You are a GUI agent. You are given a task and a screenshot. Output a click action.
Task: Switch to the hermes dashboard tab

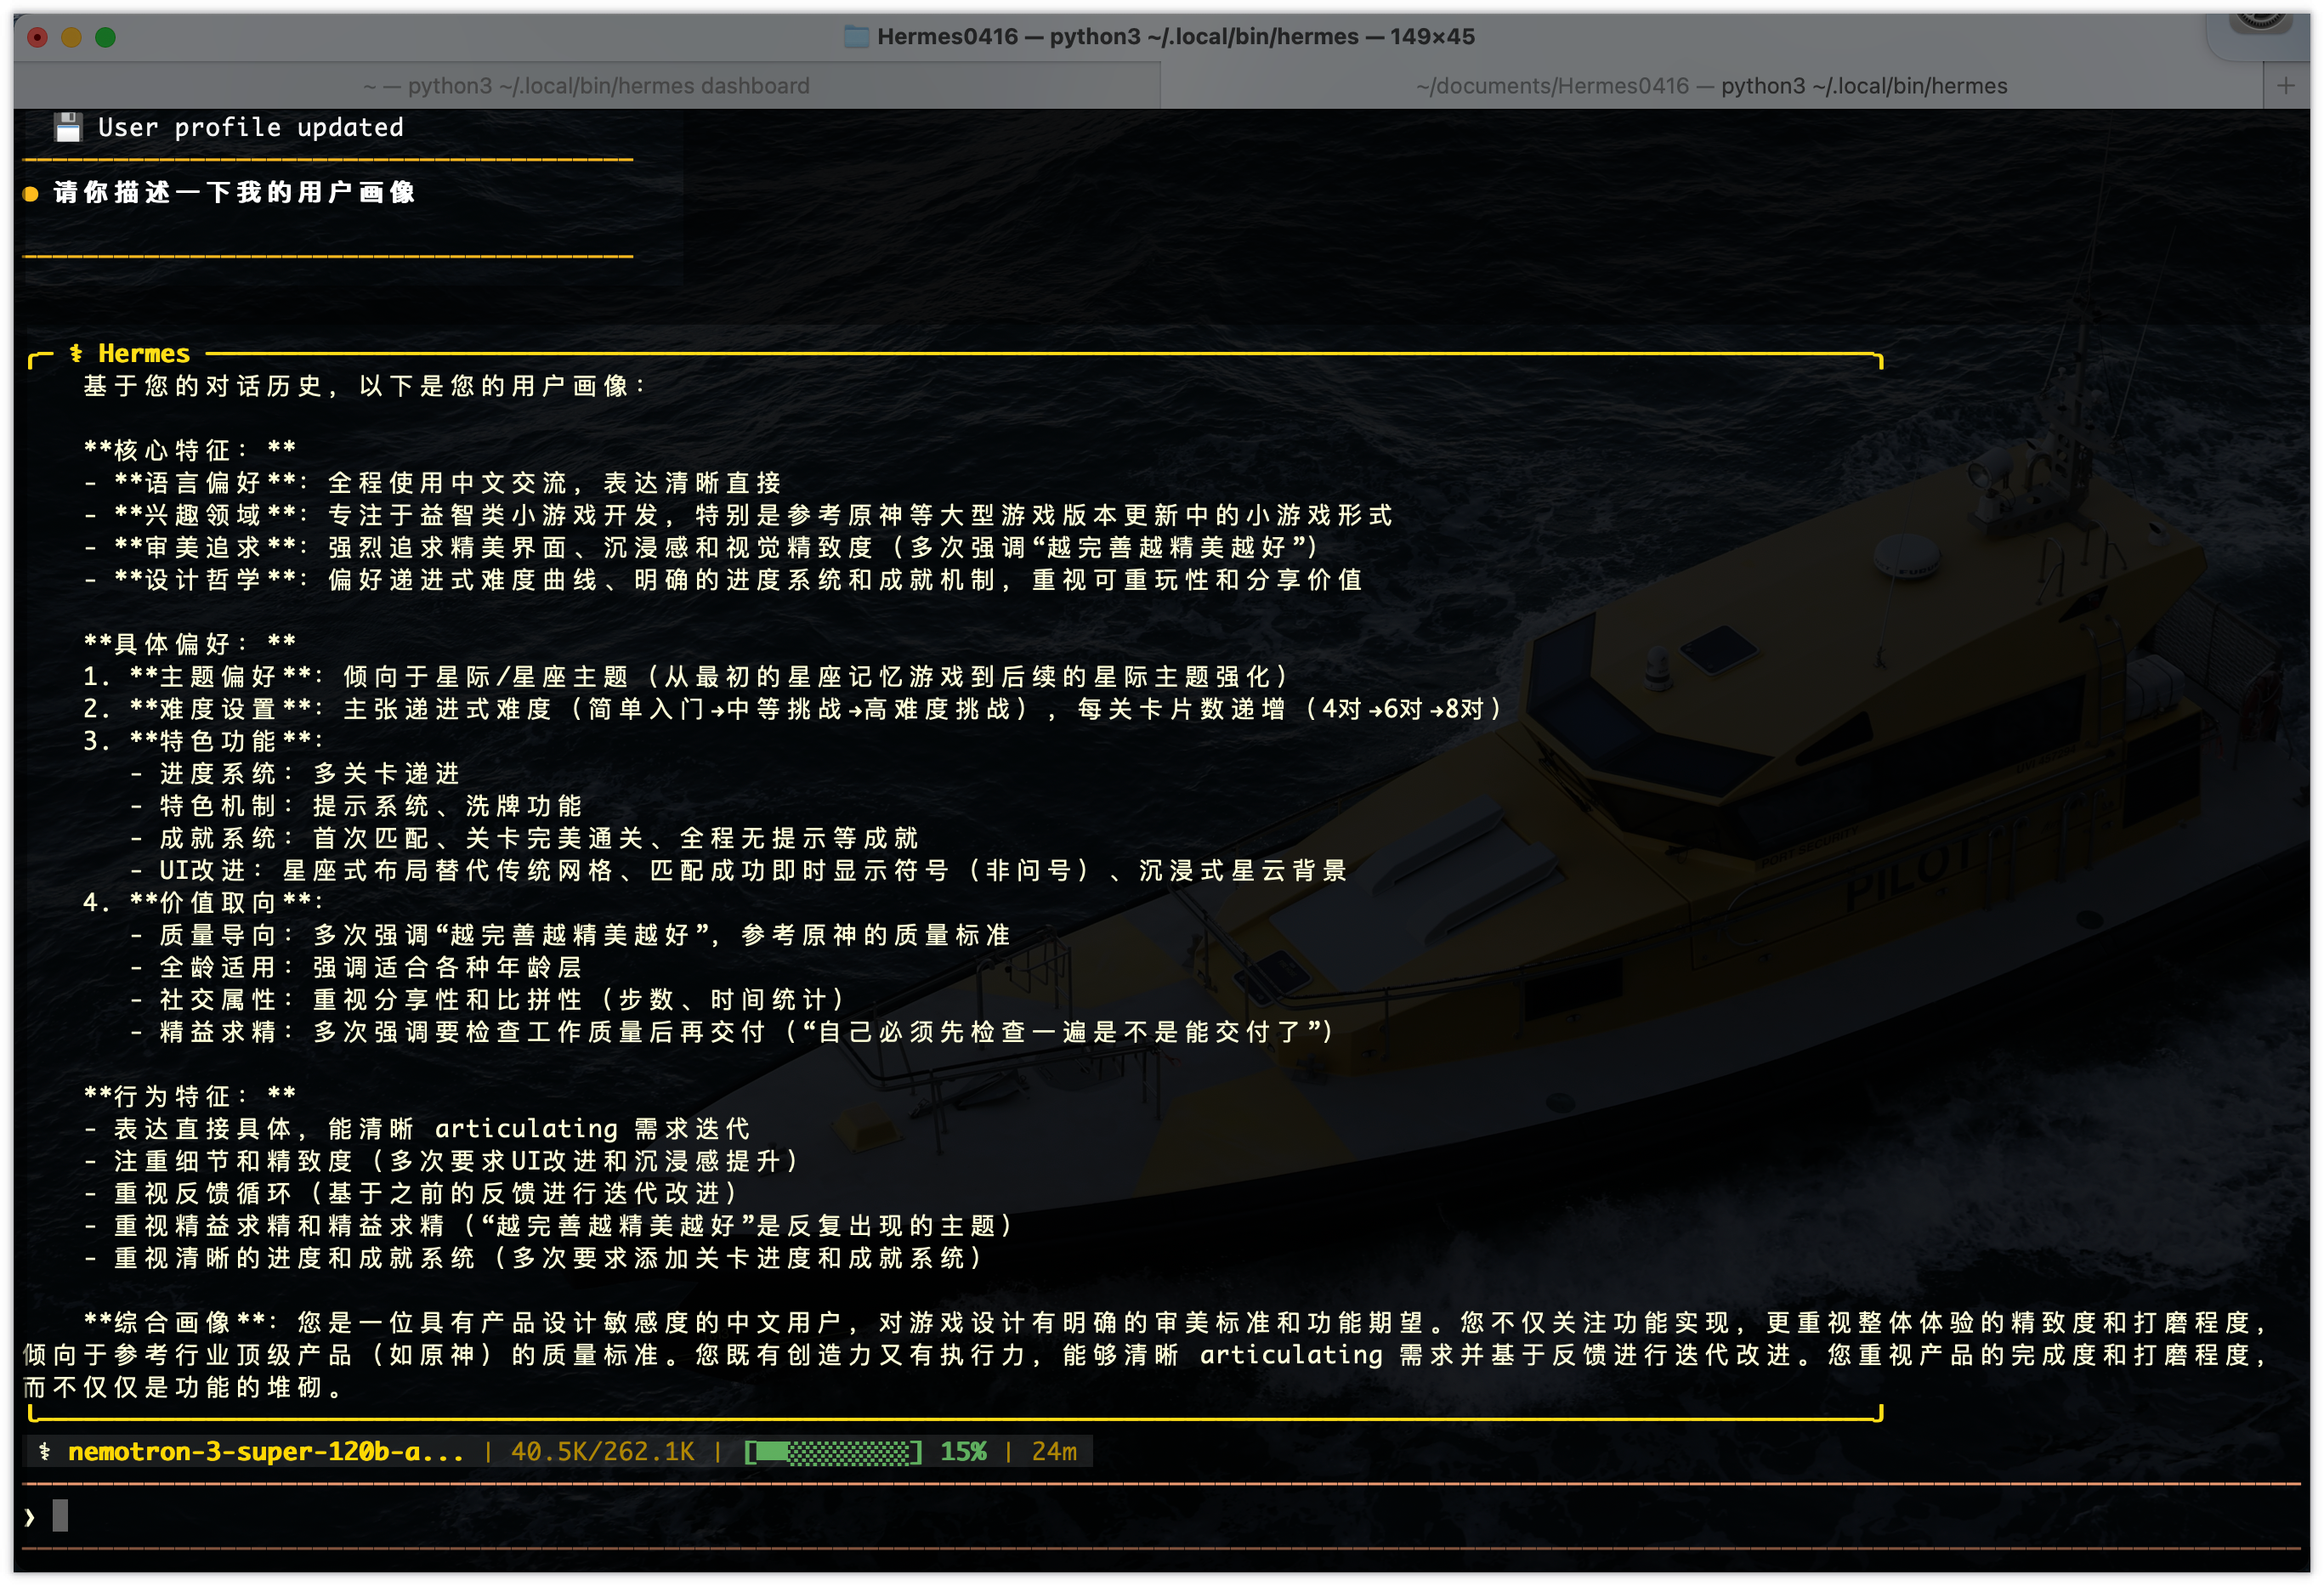pyautogui.click(x=586, y=86)
